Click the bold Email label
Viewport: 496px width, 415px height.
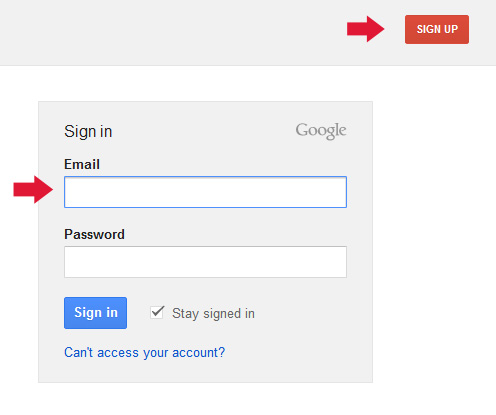click(82, 164)
